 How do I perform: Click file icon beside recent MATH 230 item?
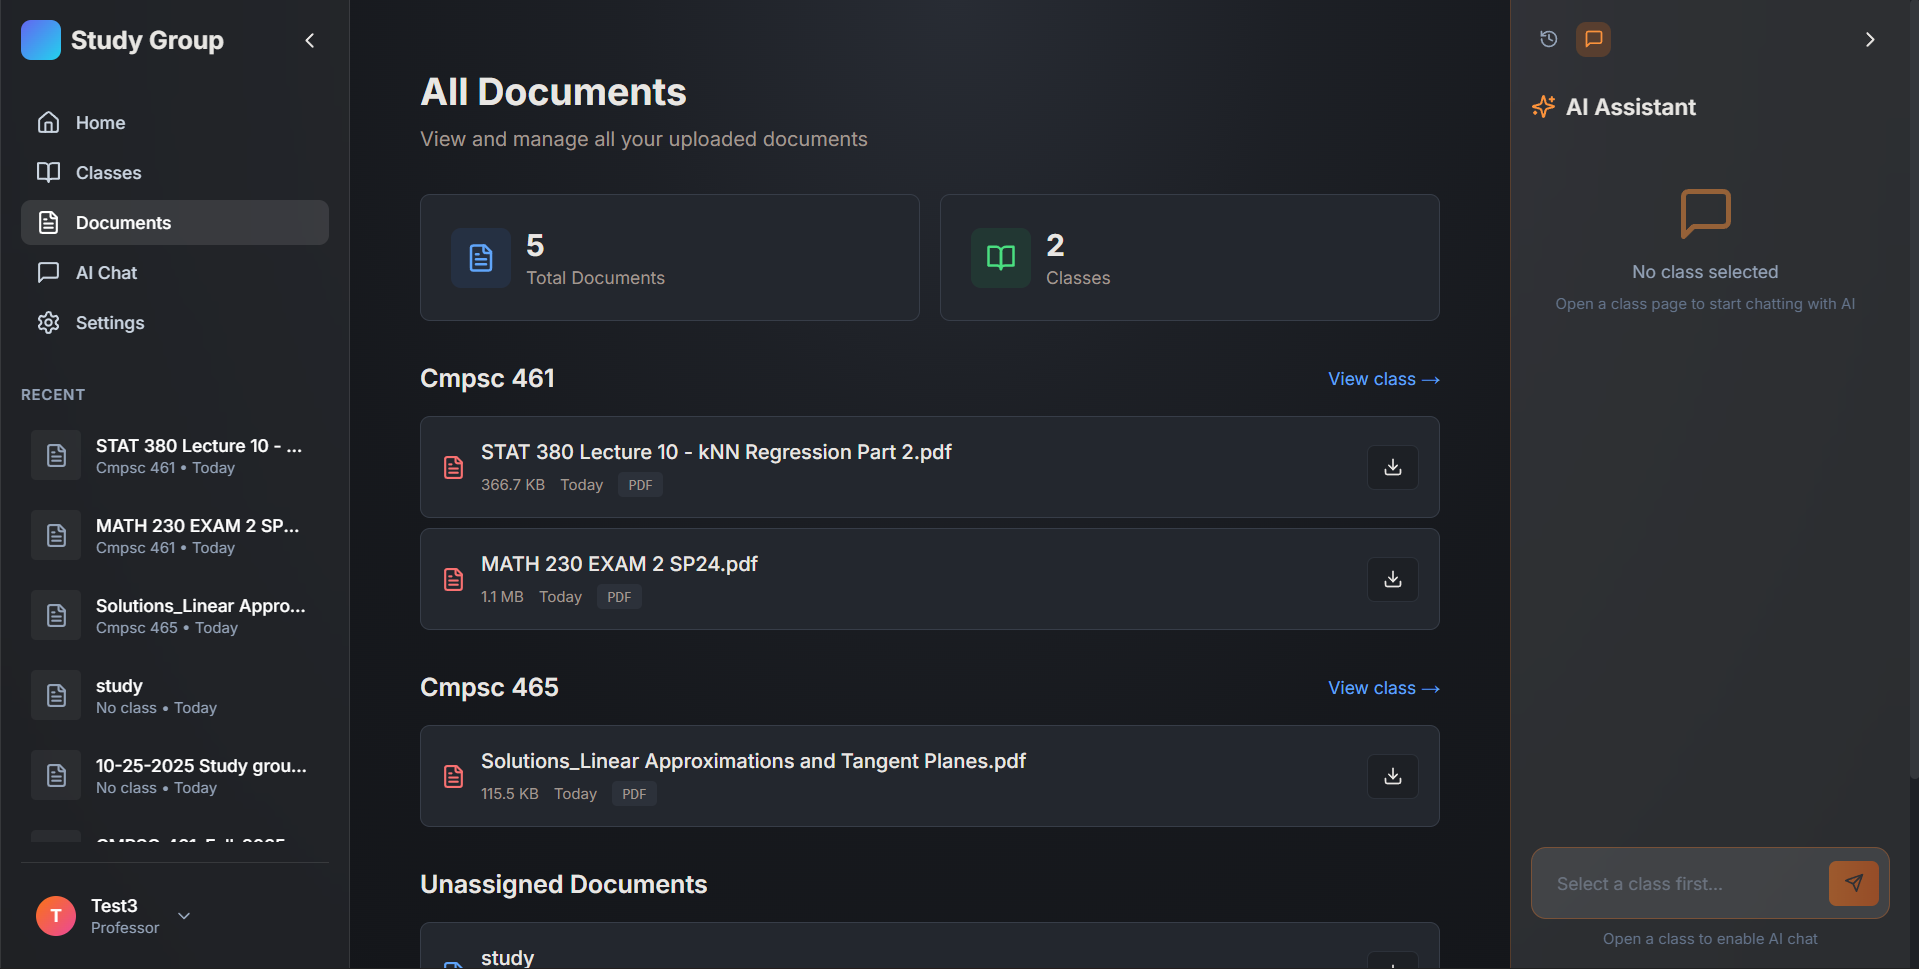point(56,535)
